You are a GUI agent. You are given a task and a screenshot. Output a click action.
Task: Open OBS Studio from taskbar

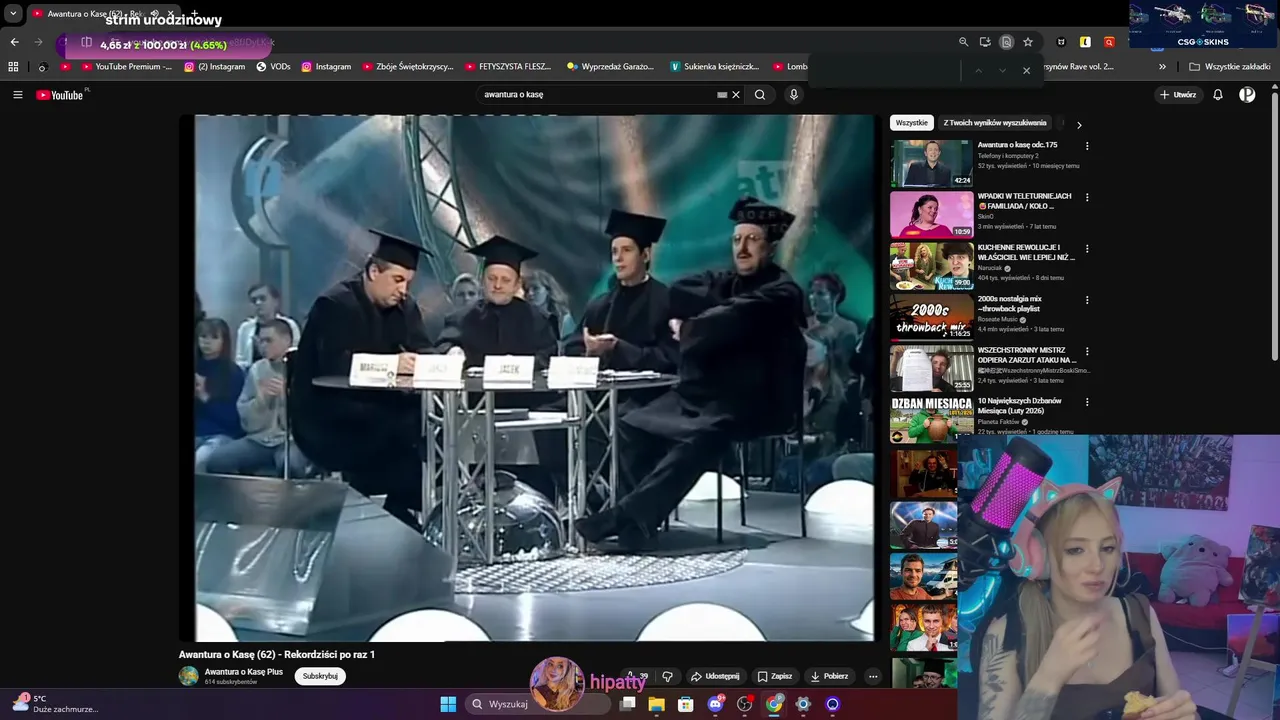pyautogui.click(x=745, y=704)
